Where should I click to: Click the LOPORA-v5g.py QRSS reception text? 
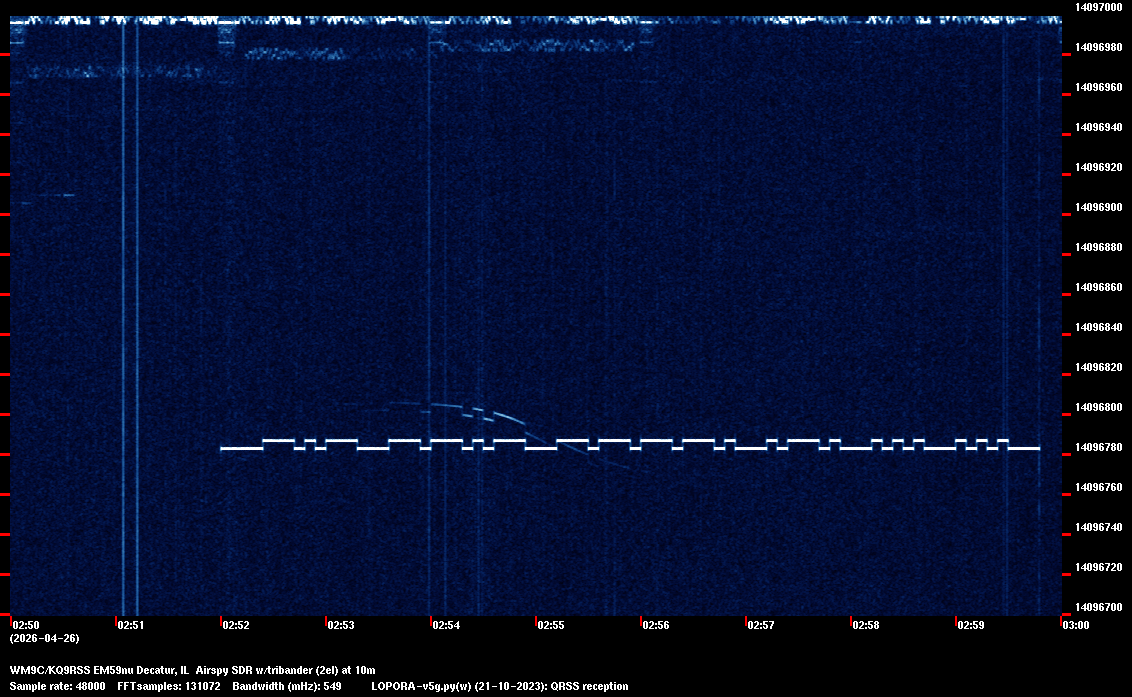[500, 686]
